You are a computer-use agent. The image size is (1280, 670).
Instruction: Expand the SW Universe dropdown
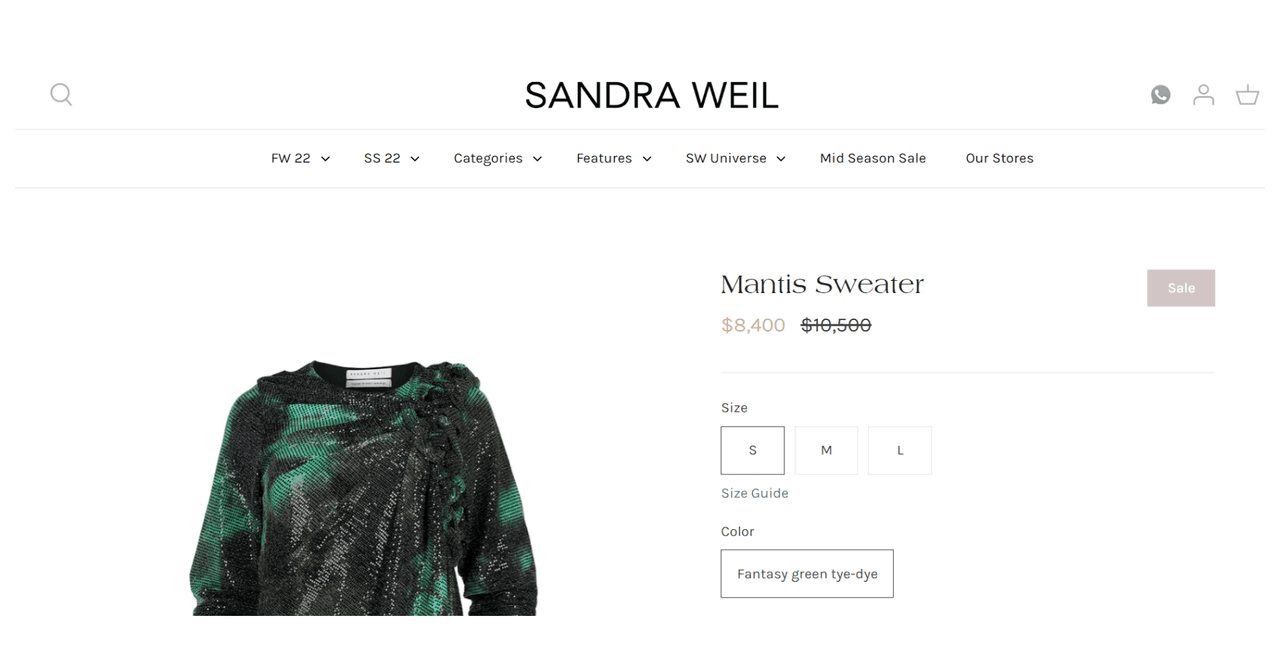(735, 158)
